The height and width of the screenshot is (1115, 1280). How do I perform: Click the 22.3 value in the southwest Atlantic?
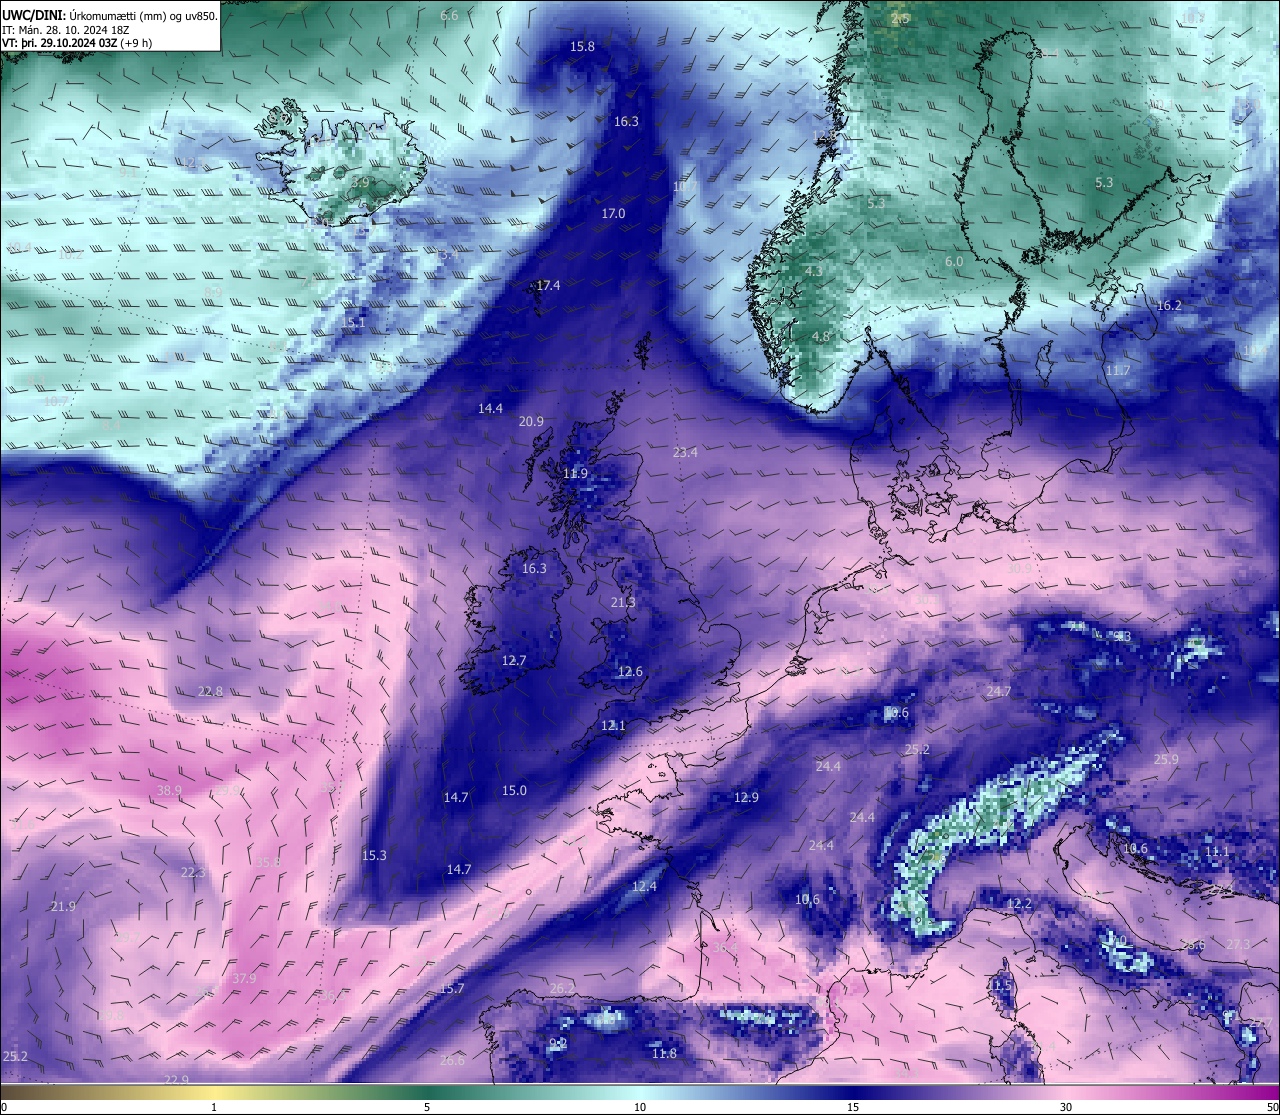(x=193, y=873)
